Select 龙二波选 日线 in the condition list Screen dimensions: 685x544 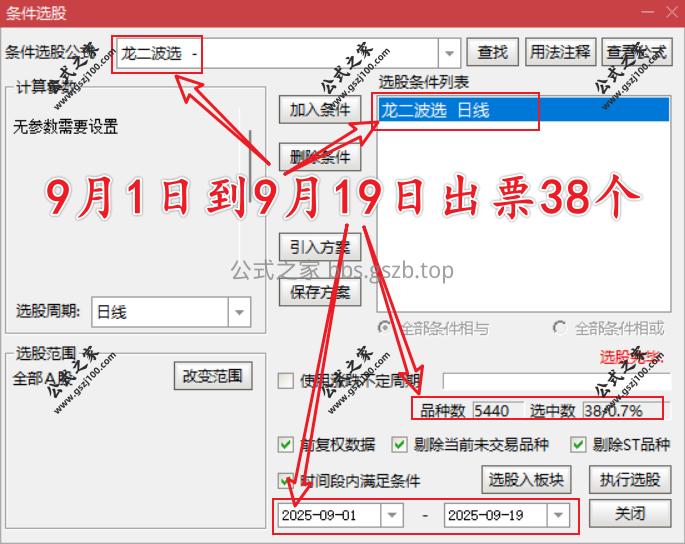pyautogui.click(x=523, y=110)
